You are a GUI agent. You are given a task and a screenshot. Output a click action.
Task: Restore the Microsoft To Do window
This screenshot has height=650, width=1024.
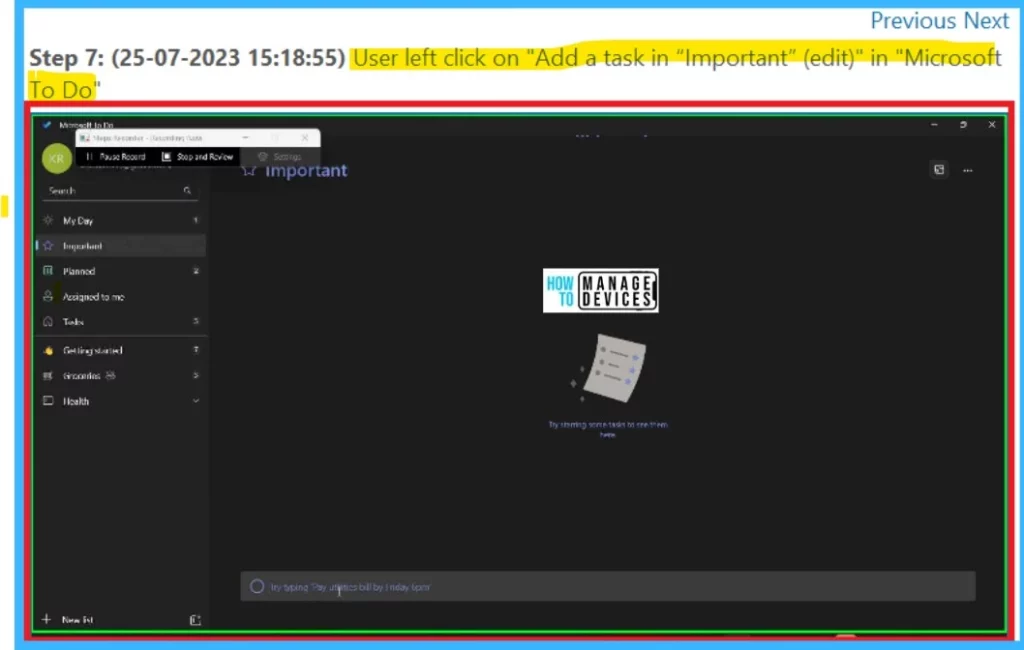(963, 124)
